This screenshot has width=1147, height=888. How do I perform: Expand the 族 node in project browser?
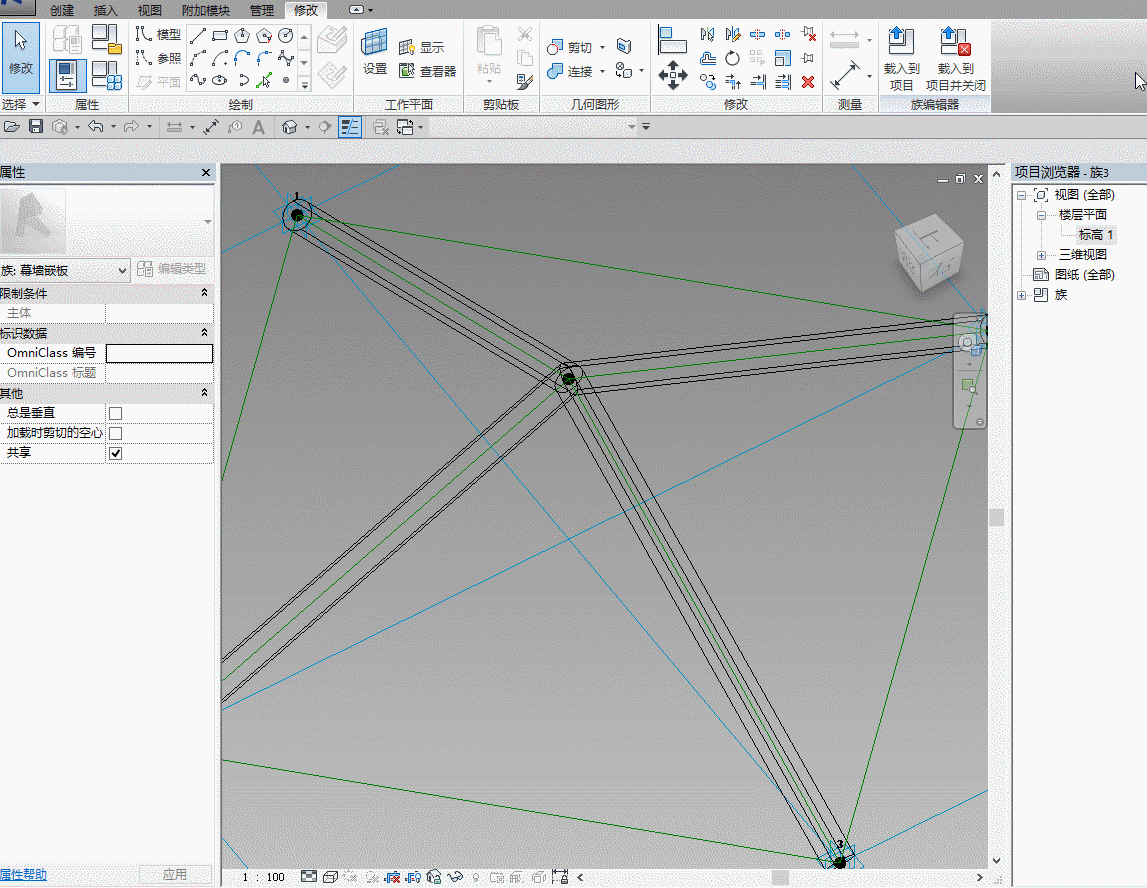(1022, 295)
